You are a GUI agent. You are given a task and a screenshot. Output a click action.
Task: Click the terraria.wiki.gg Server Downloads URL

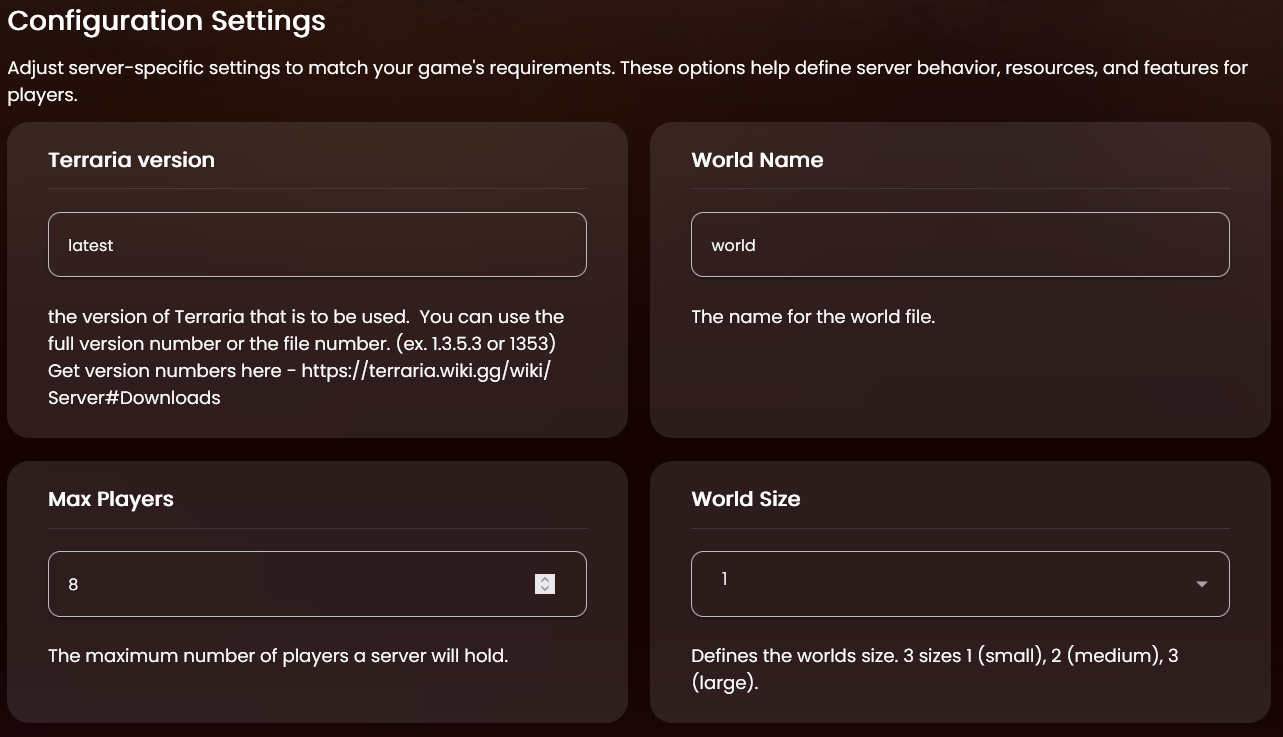coord(425,371)
